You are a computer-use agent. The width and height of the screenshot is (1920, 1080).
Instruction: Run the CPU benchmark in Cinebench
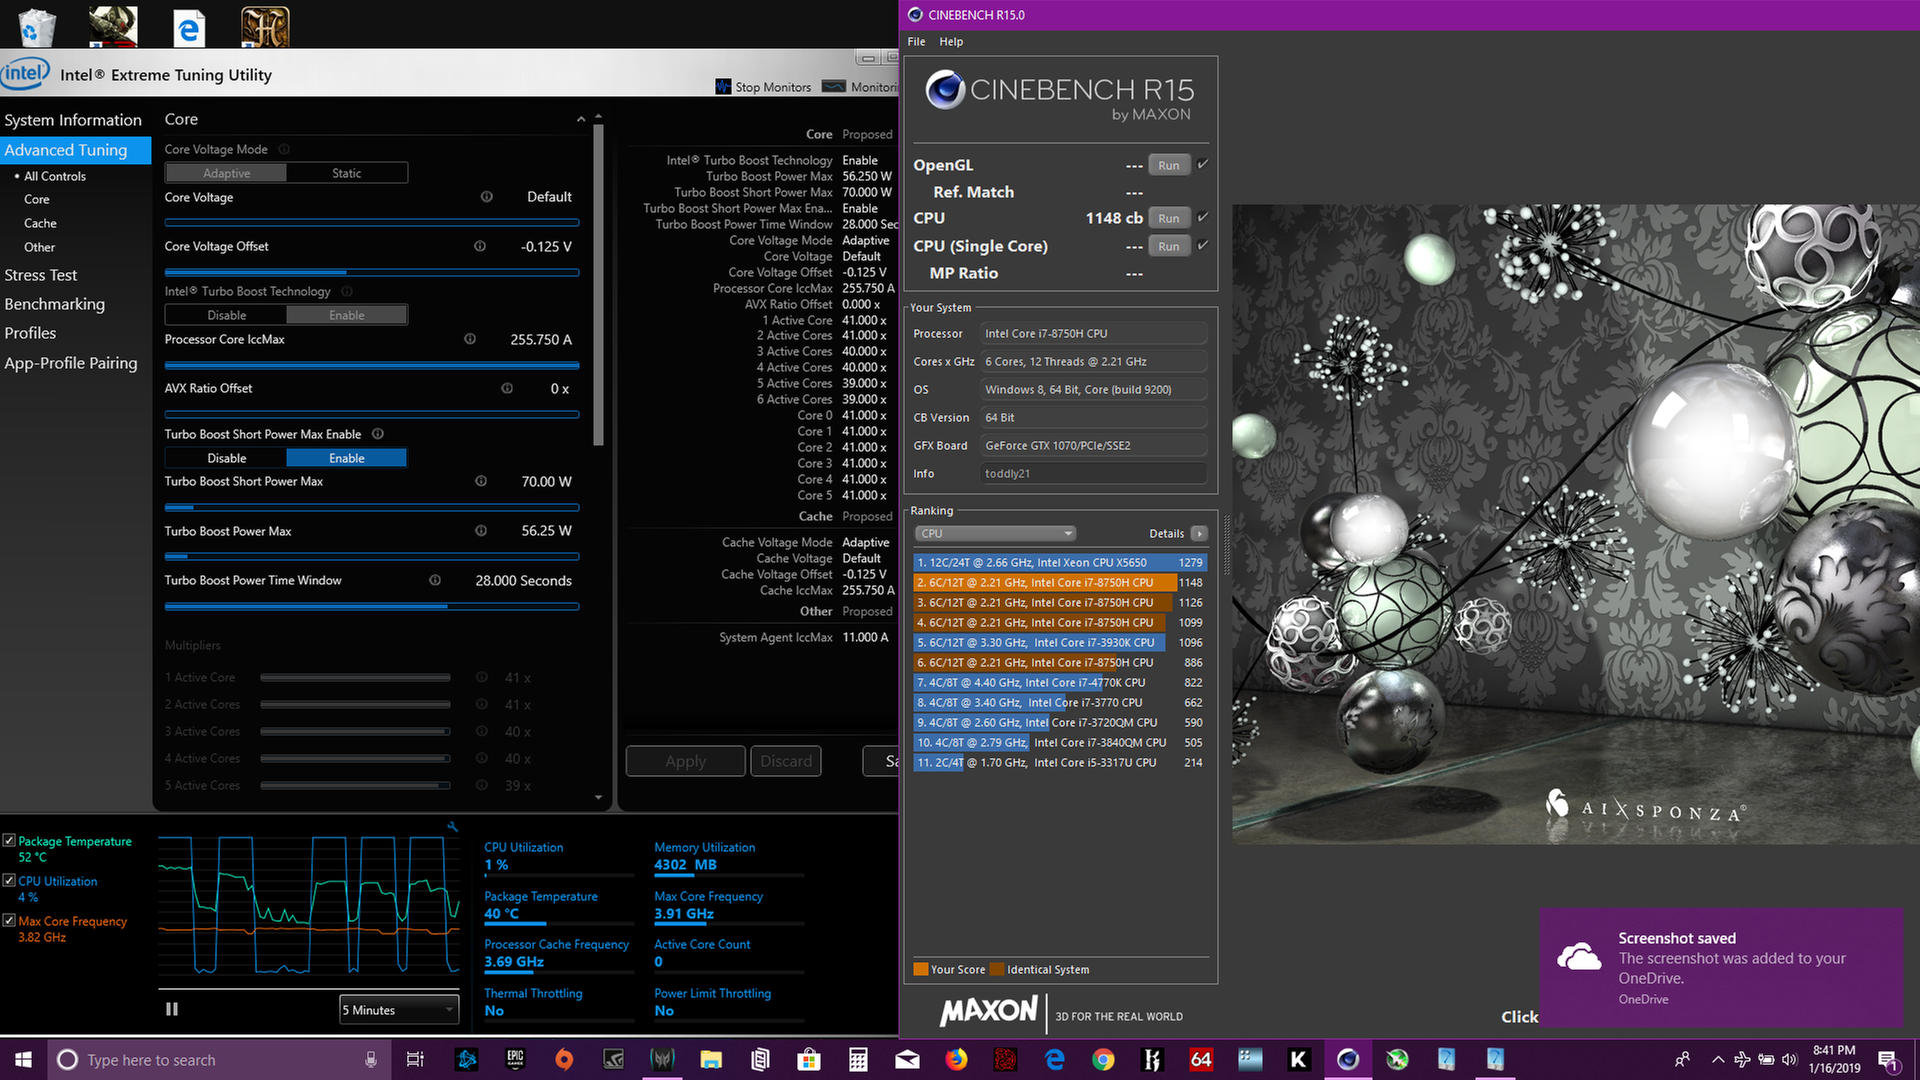point(1169,218)
